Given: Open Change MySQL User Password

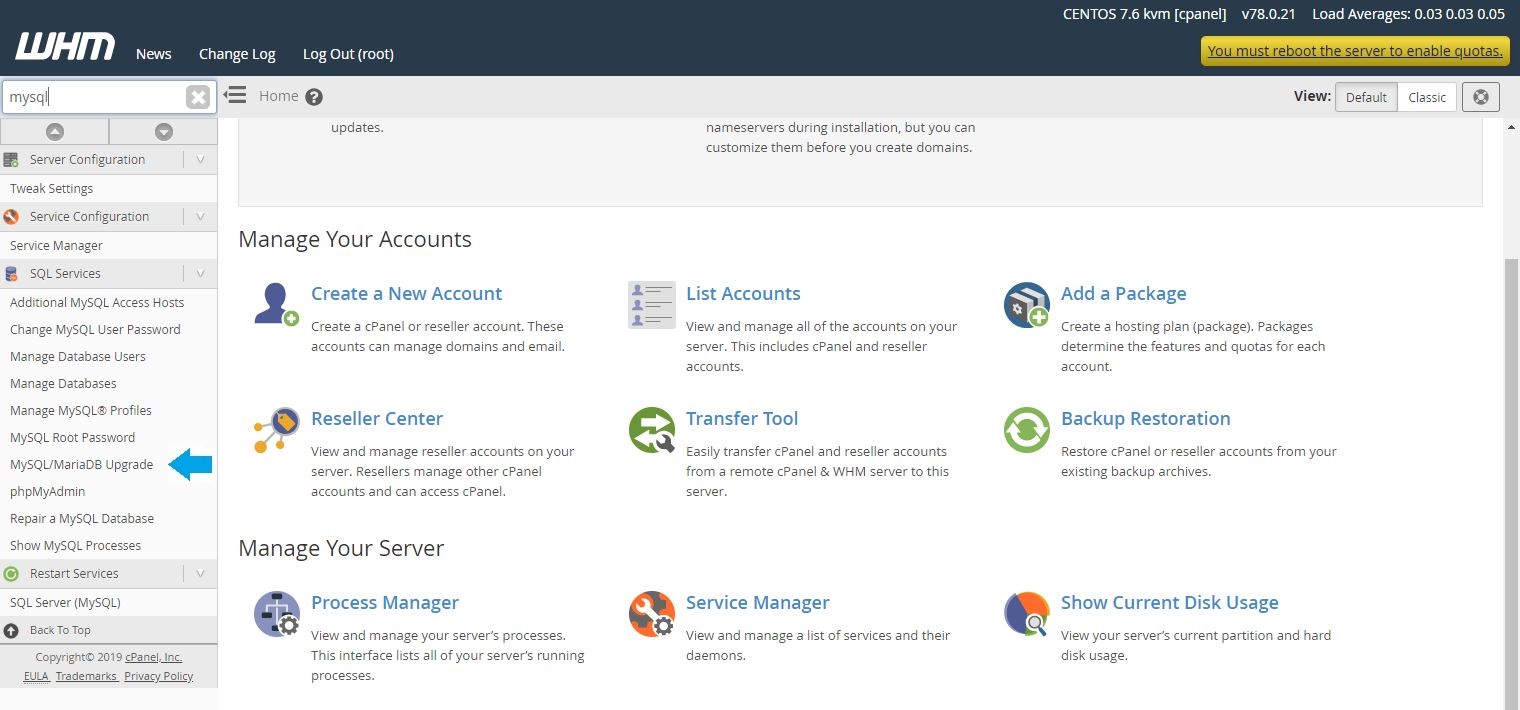Looking at the screenshot, I should pyautogui.click(x=95, y=330).
